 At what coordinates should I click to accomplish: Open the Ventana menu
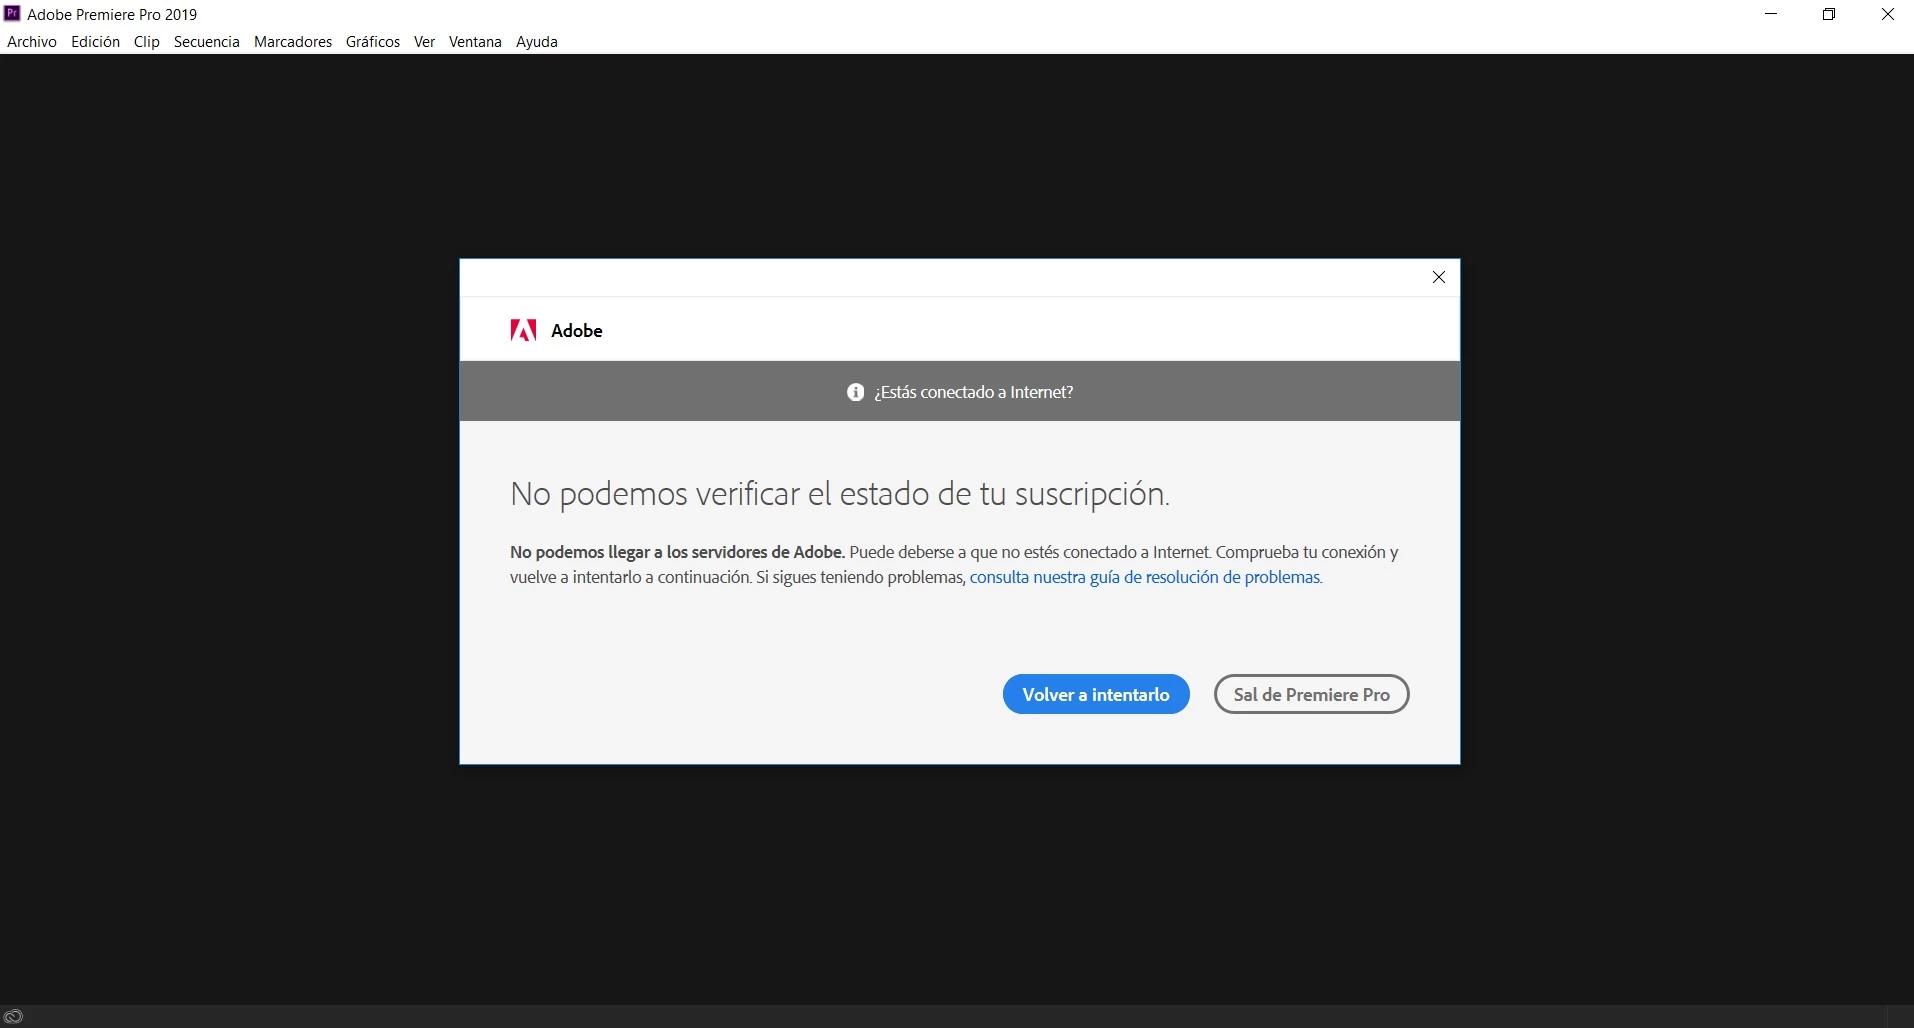(x=475, y=42)
